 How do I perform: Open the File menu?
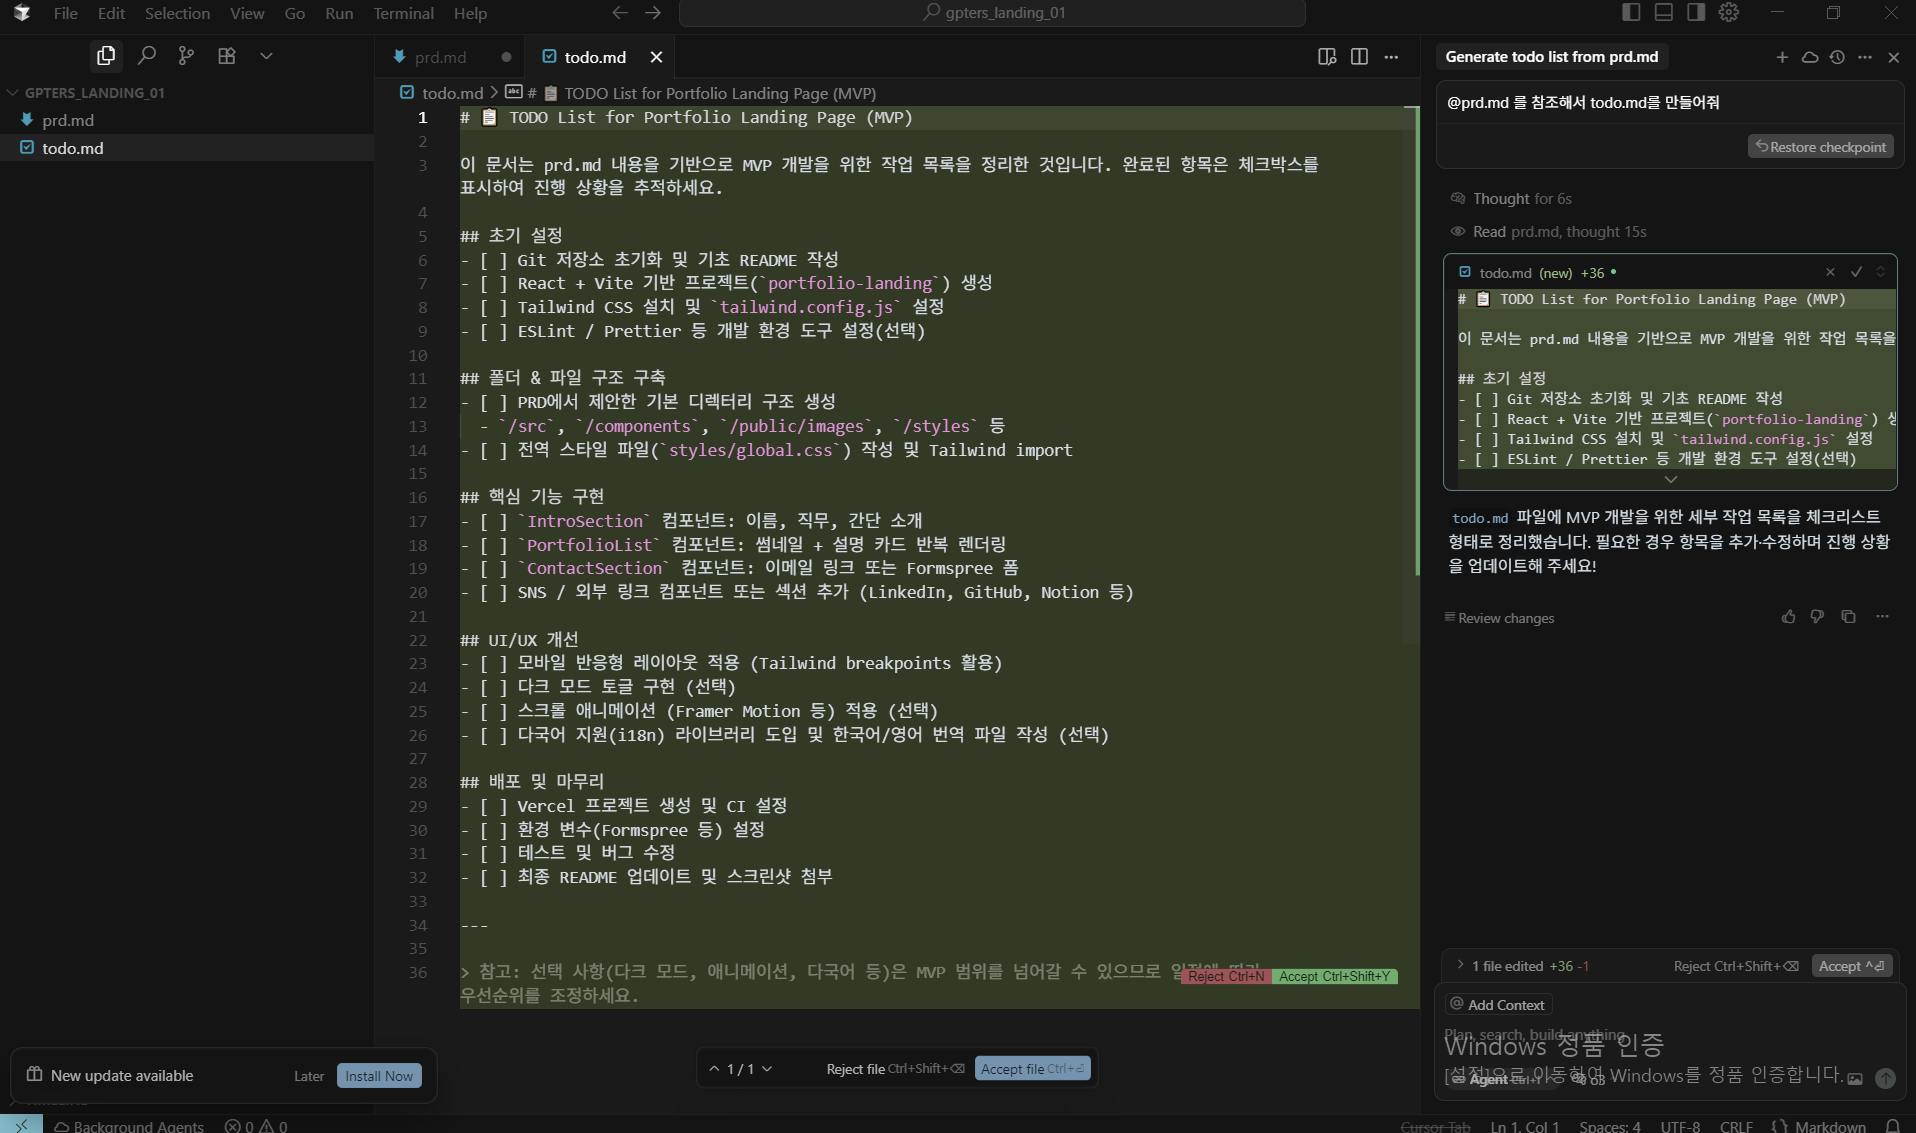point(65,13)
